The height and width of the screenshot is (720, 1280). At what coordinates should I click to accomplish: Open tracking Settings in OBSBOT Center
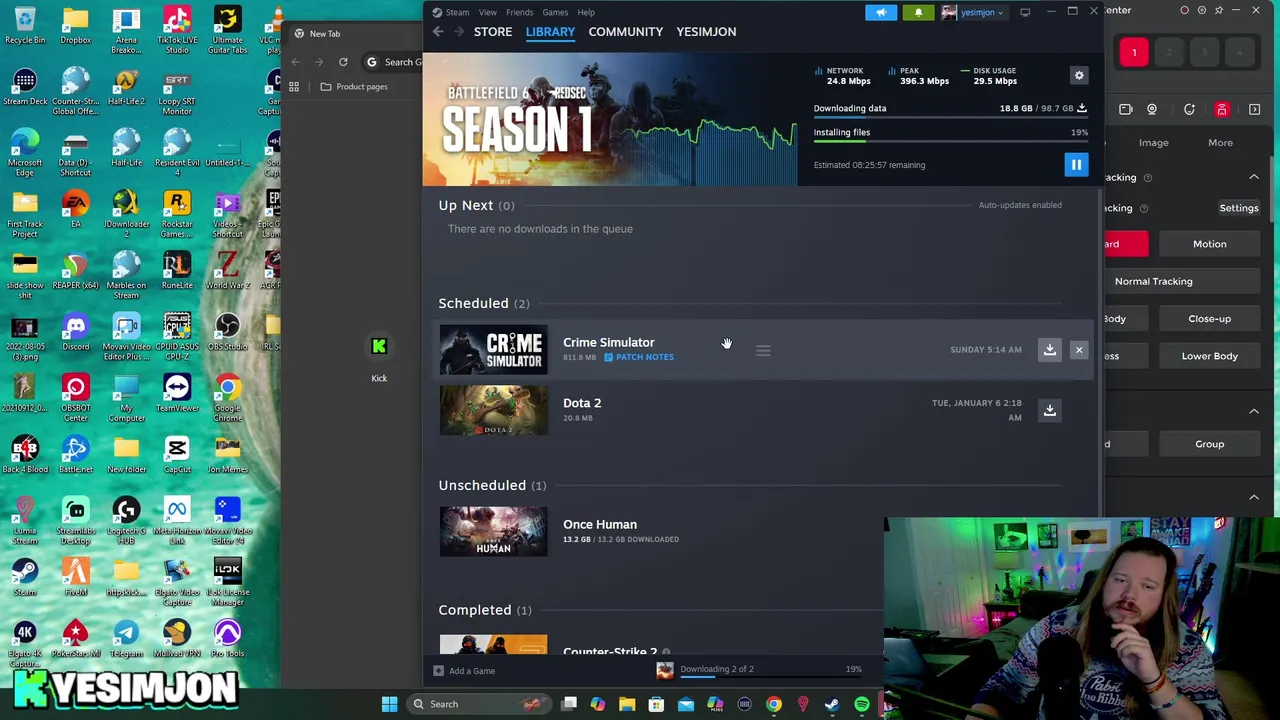pyautogui.click(x=1238, y=208)
